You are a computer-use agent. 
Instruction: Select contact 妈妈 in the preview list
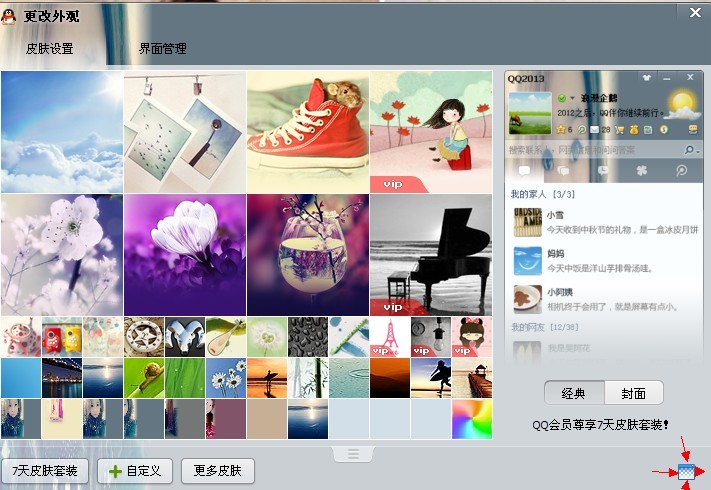(604, 261)
